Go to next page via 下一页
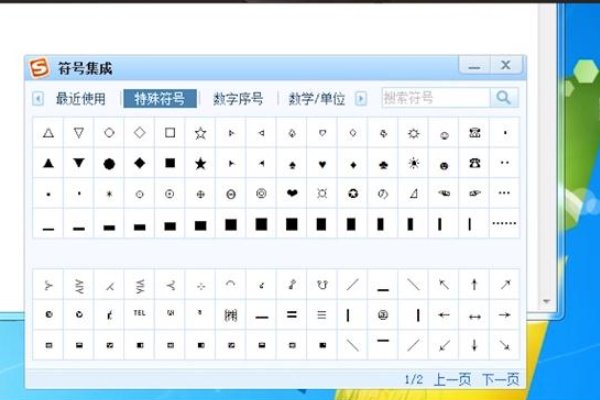 tap(501, 379)
